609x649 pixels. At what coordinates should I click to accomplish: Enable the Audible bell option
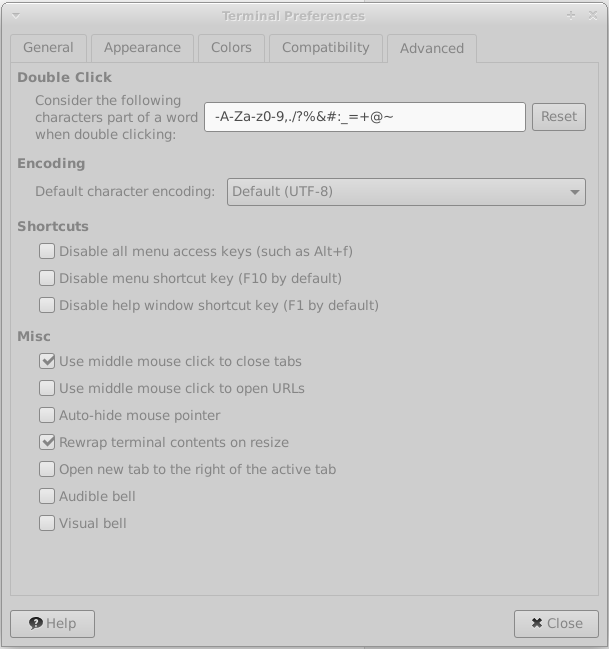tap(47, 496)
